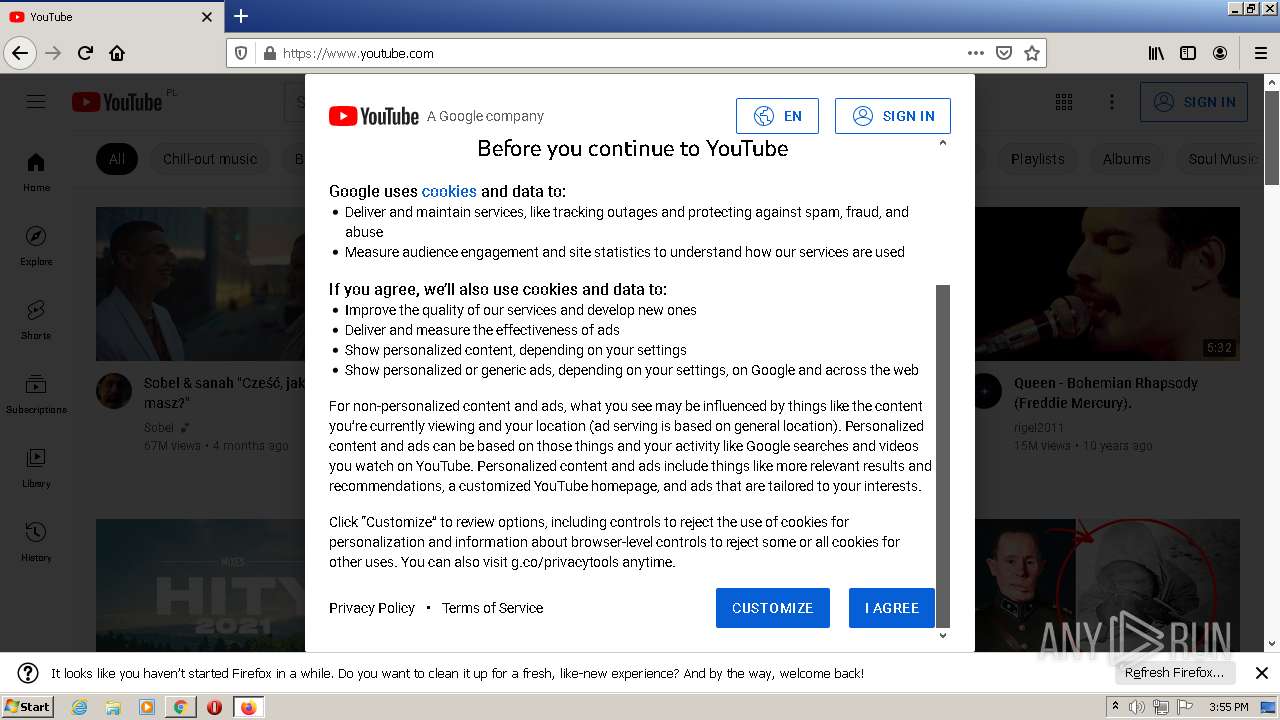Image resolution: width=1280 pixels, height=720 pixels.
Task: Select the Playlists filter chip
Action: pyautogui.click(x=1037, y=159)
